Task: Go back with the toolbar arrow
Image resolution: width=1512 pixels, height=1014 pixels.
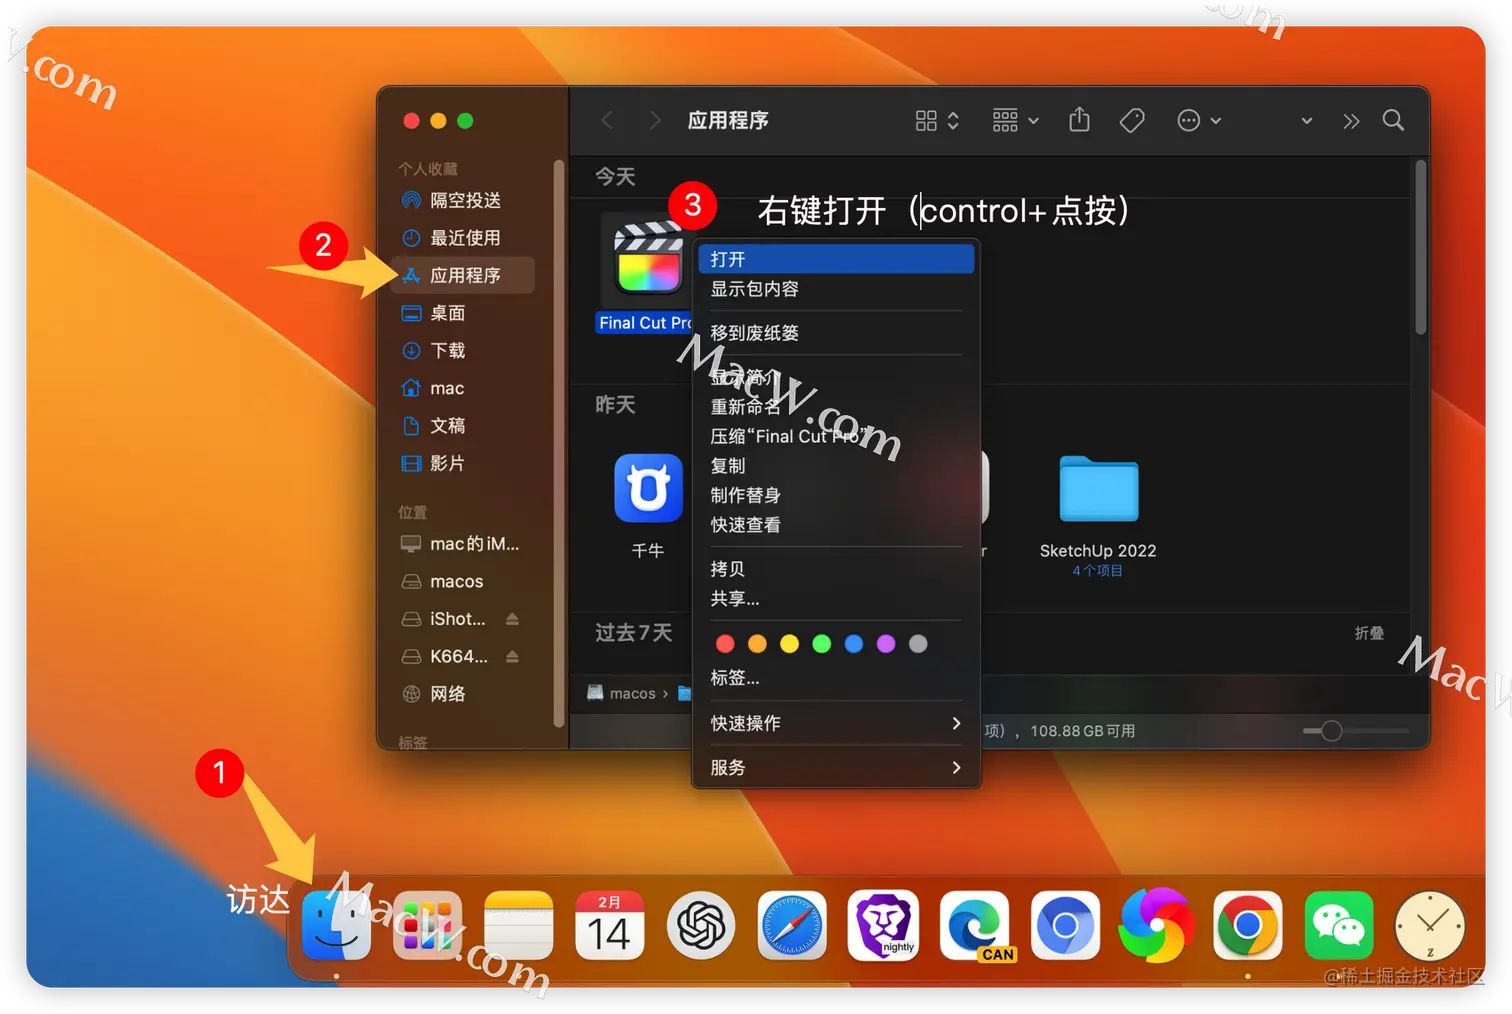Action: coord(607,121)
